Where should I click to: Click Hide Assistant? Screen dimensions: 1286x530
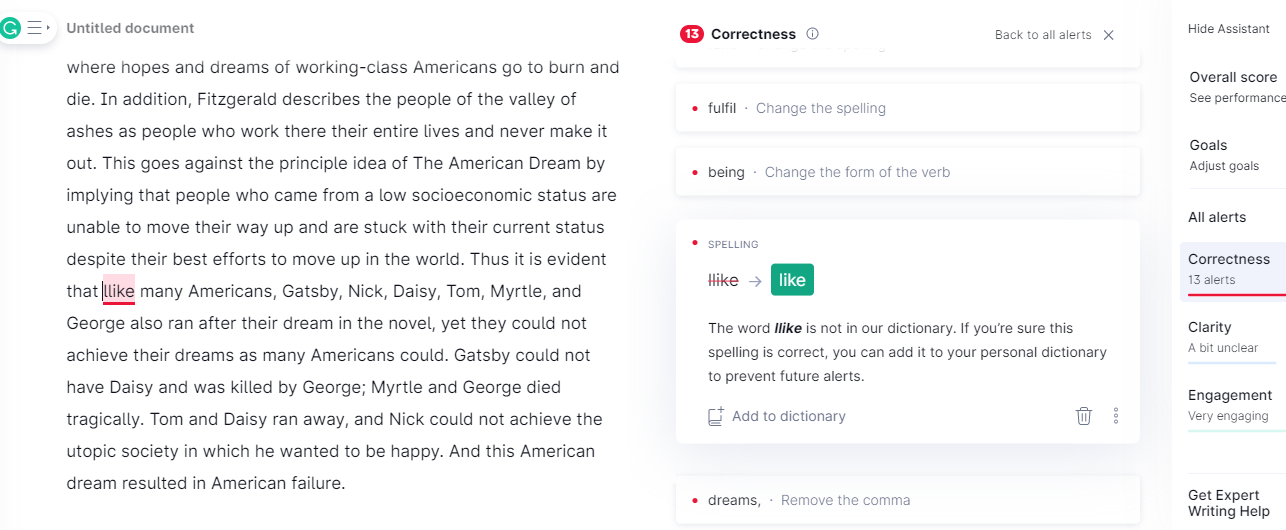pyautogui.click(x=1229, y=29)
